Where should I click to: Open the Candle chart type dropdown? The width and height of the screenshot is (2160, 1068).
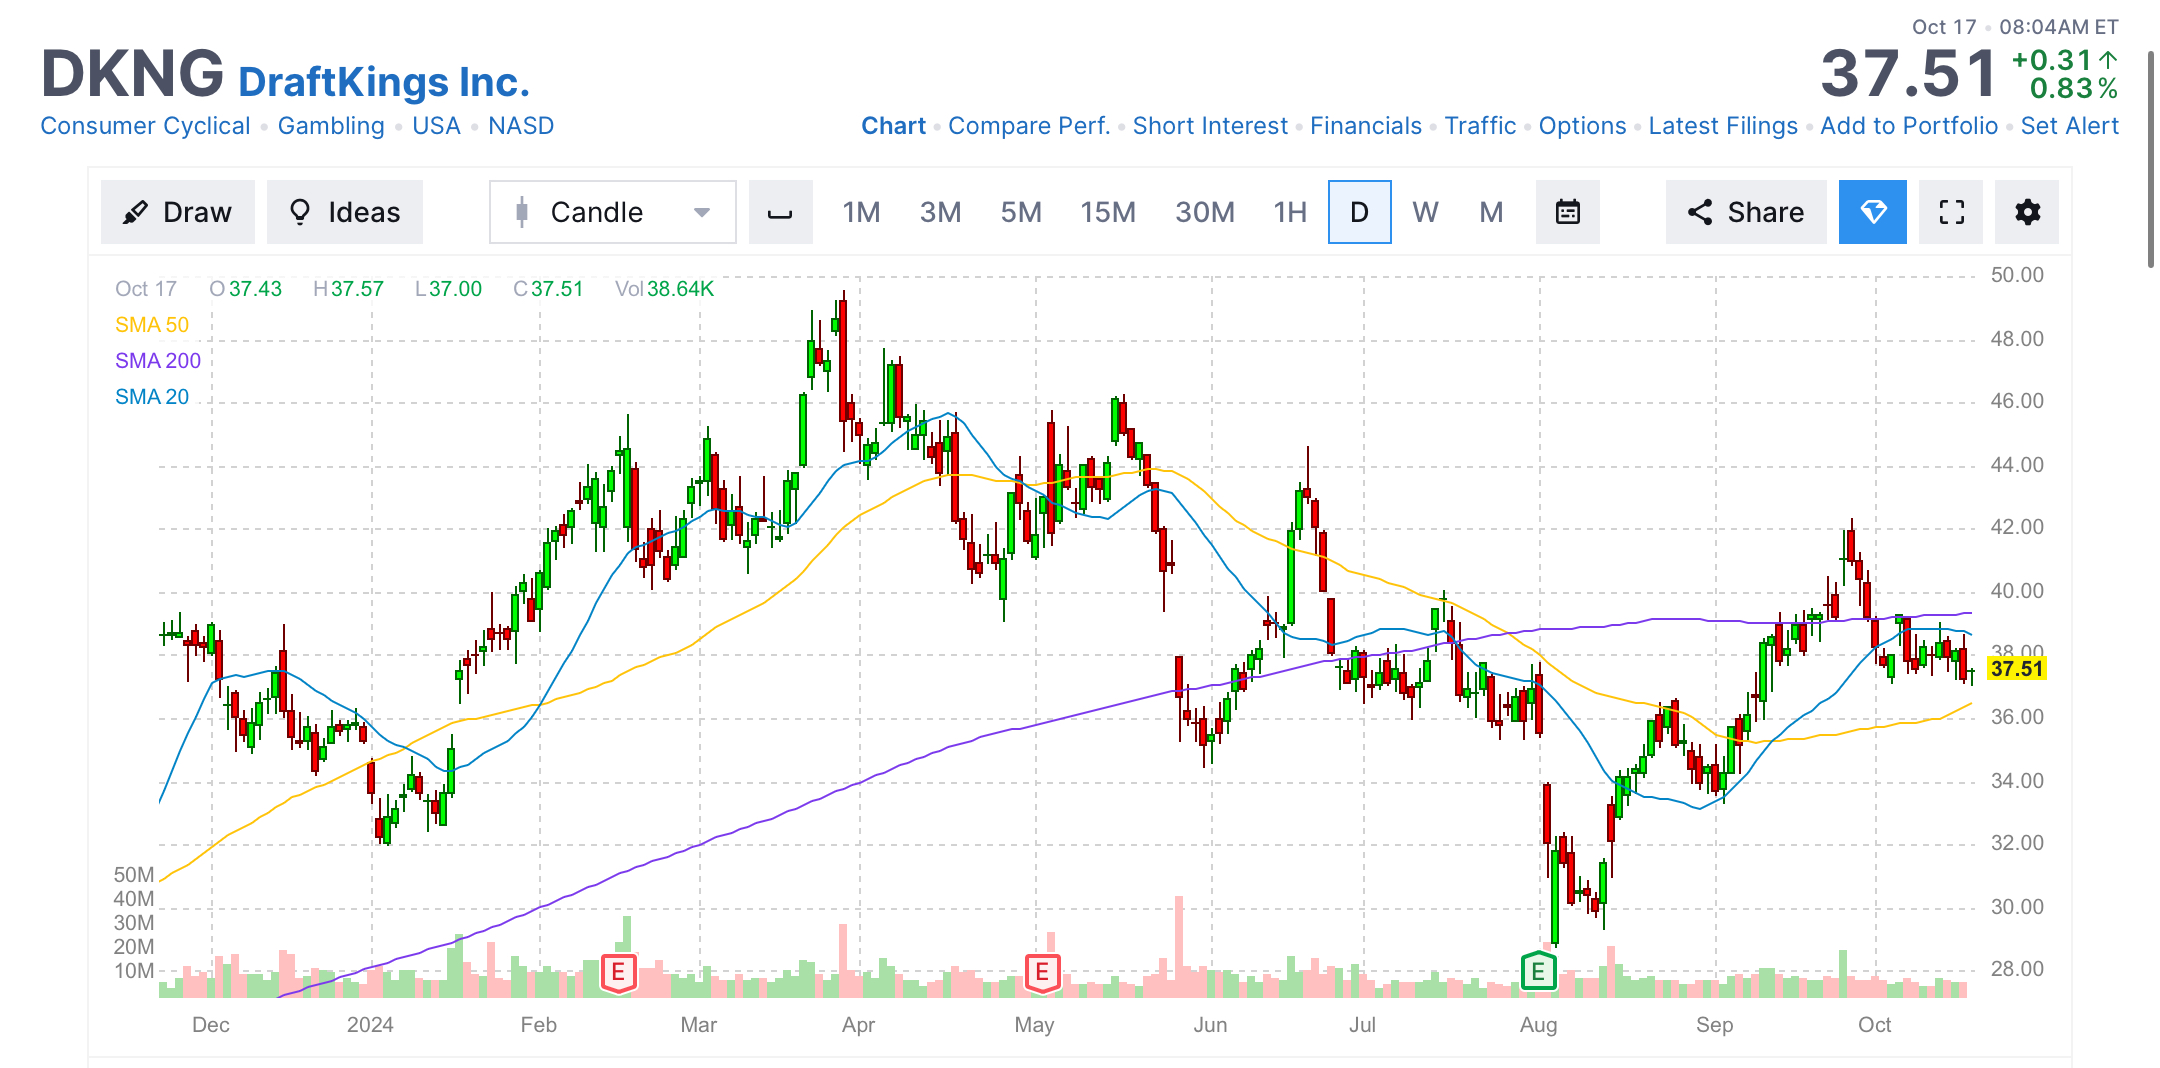(x=611, y=211)
